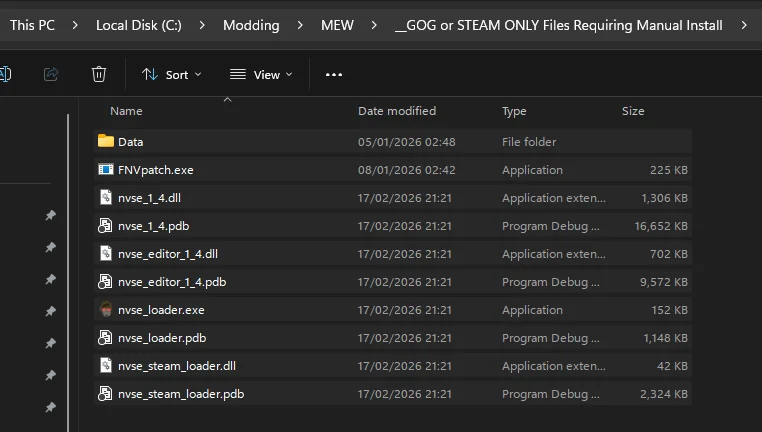Select the nvse_1_4.dll file icon
Viewport: 762px width, 432px height.
106,198
